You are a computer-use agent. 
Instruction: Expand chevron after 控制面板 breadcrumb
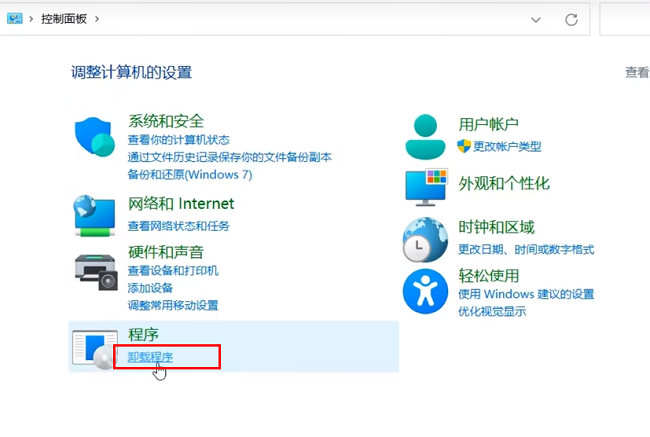pos(97,19)
